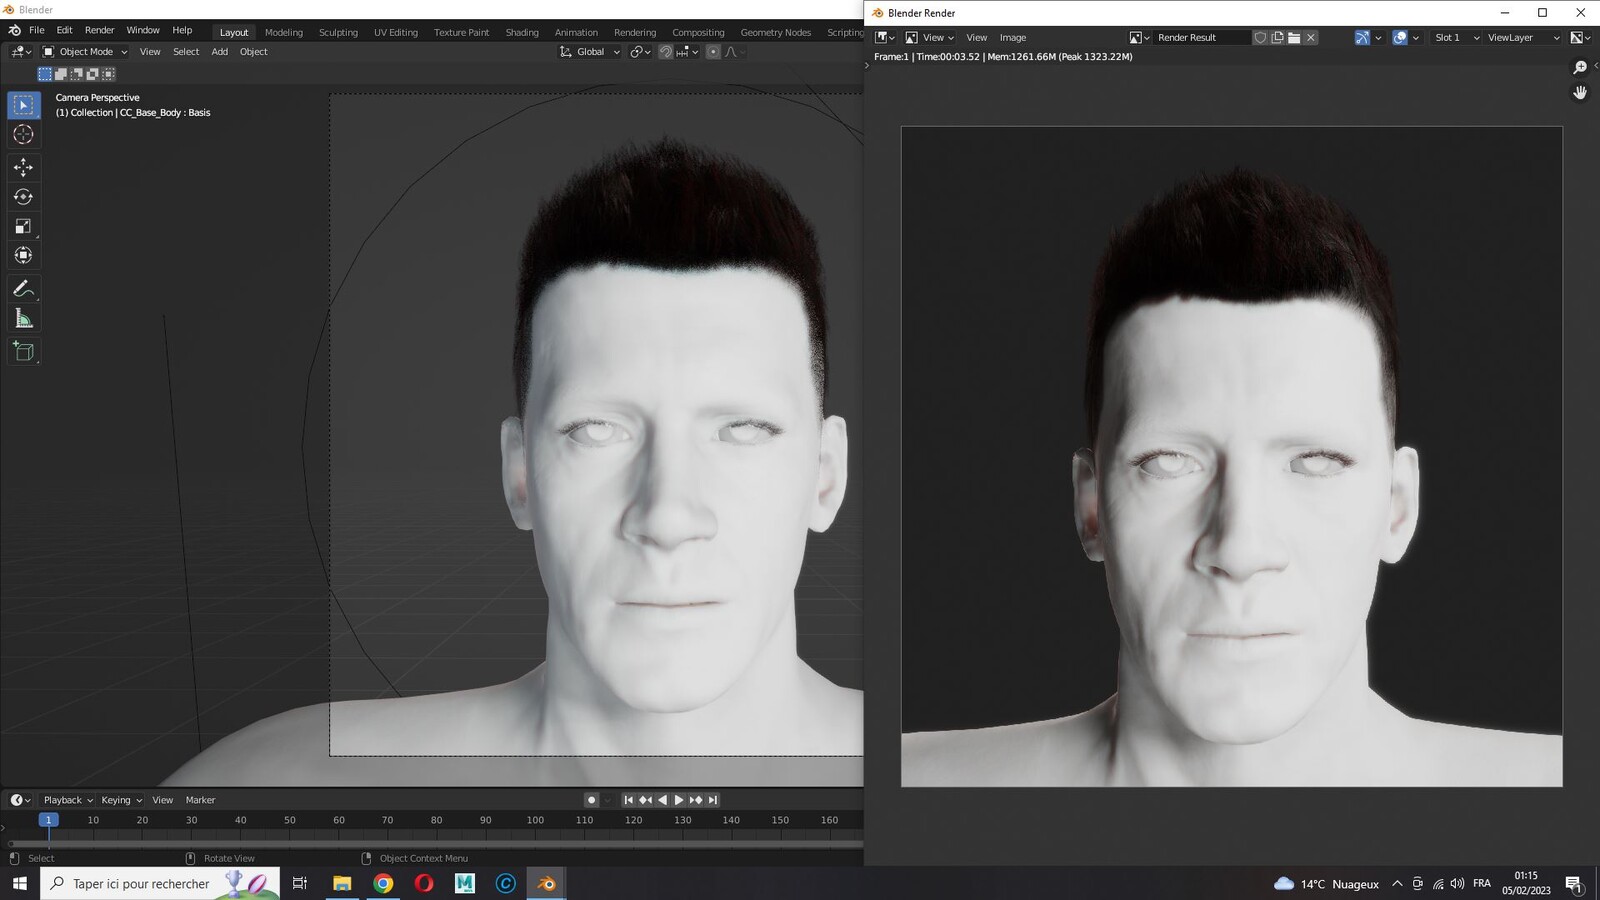Open the Help menu

click(182, 31)
